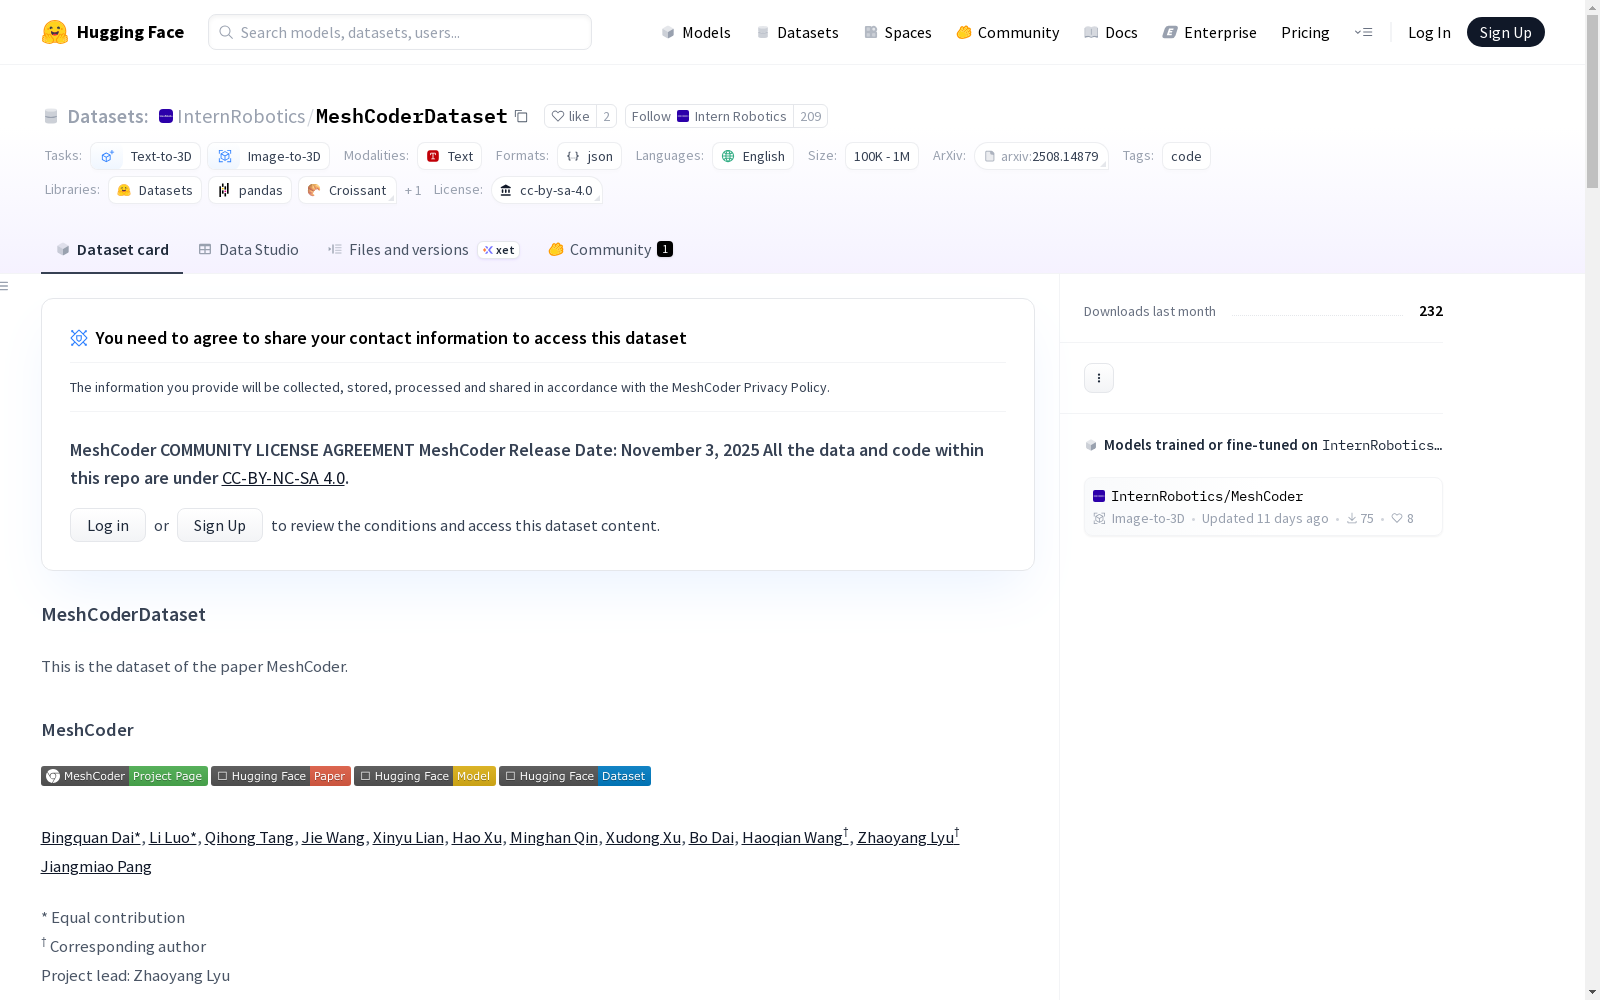
Task: Go to Spaces in top navigation
Action: pyautogui.click(x=898, y=32)
